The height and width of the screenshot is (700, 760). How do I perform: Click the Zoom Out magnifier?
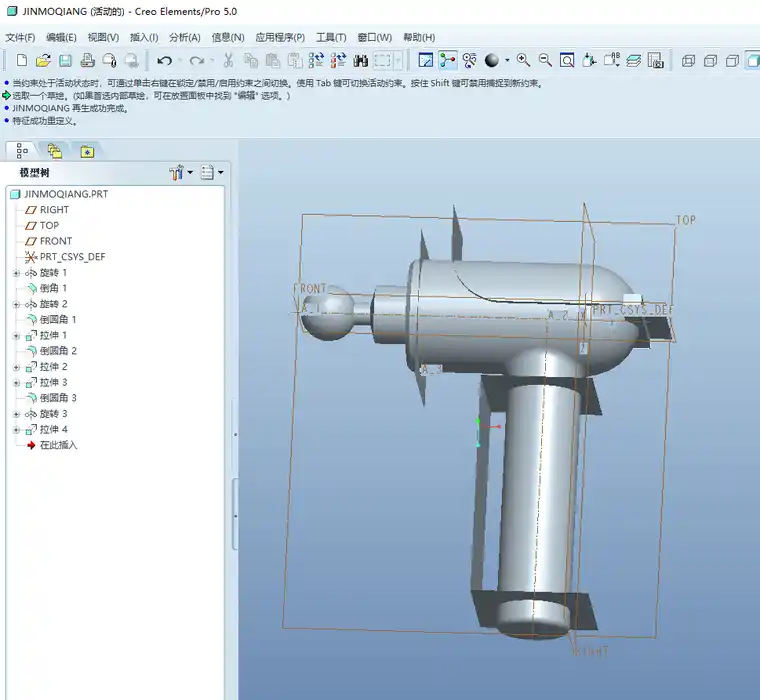click(545, 61)
